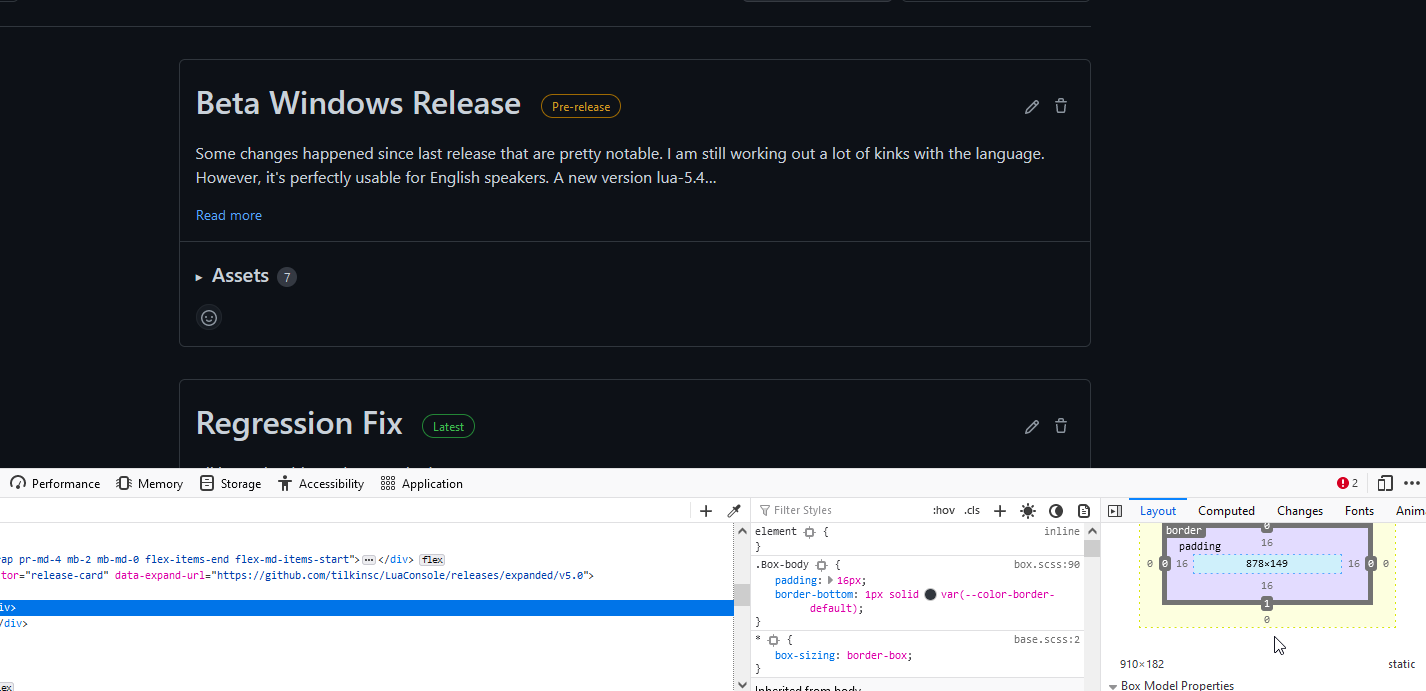Click the Latest badge
The height and width of the screenshot is (691, 1426).
pos(448,426)
